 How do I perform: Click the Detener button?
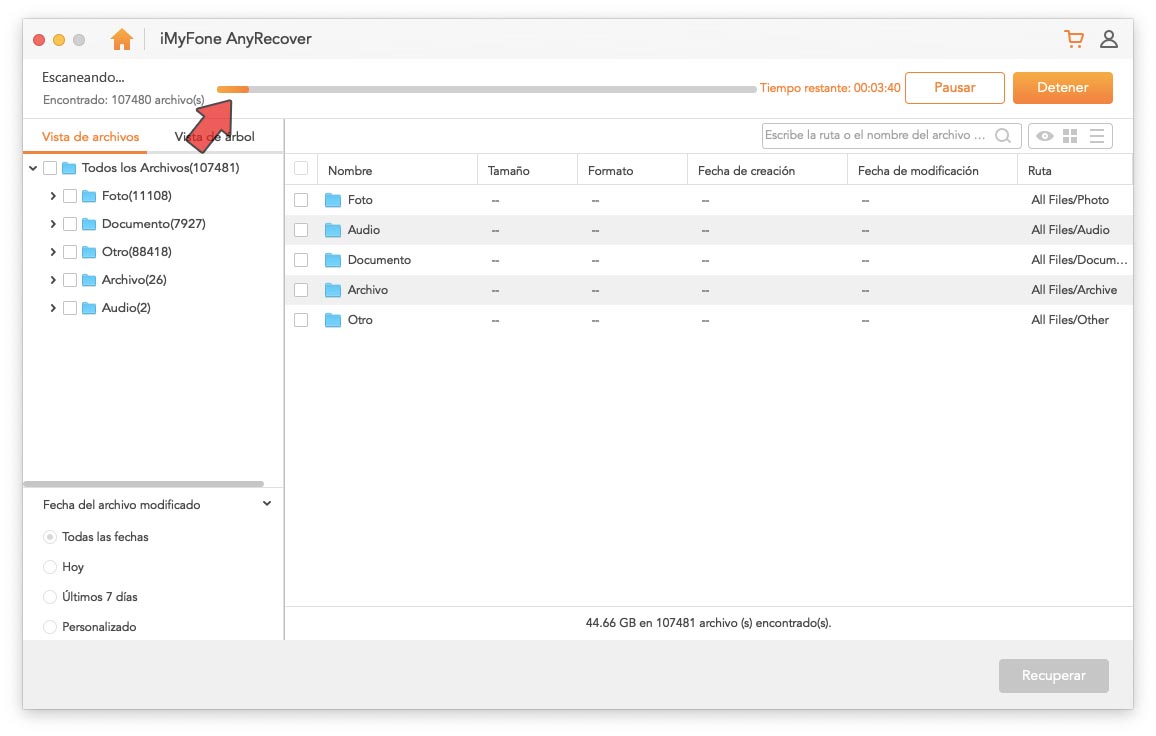(1062, 88)
